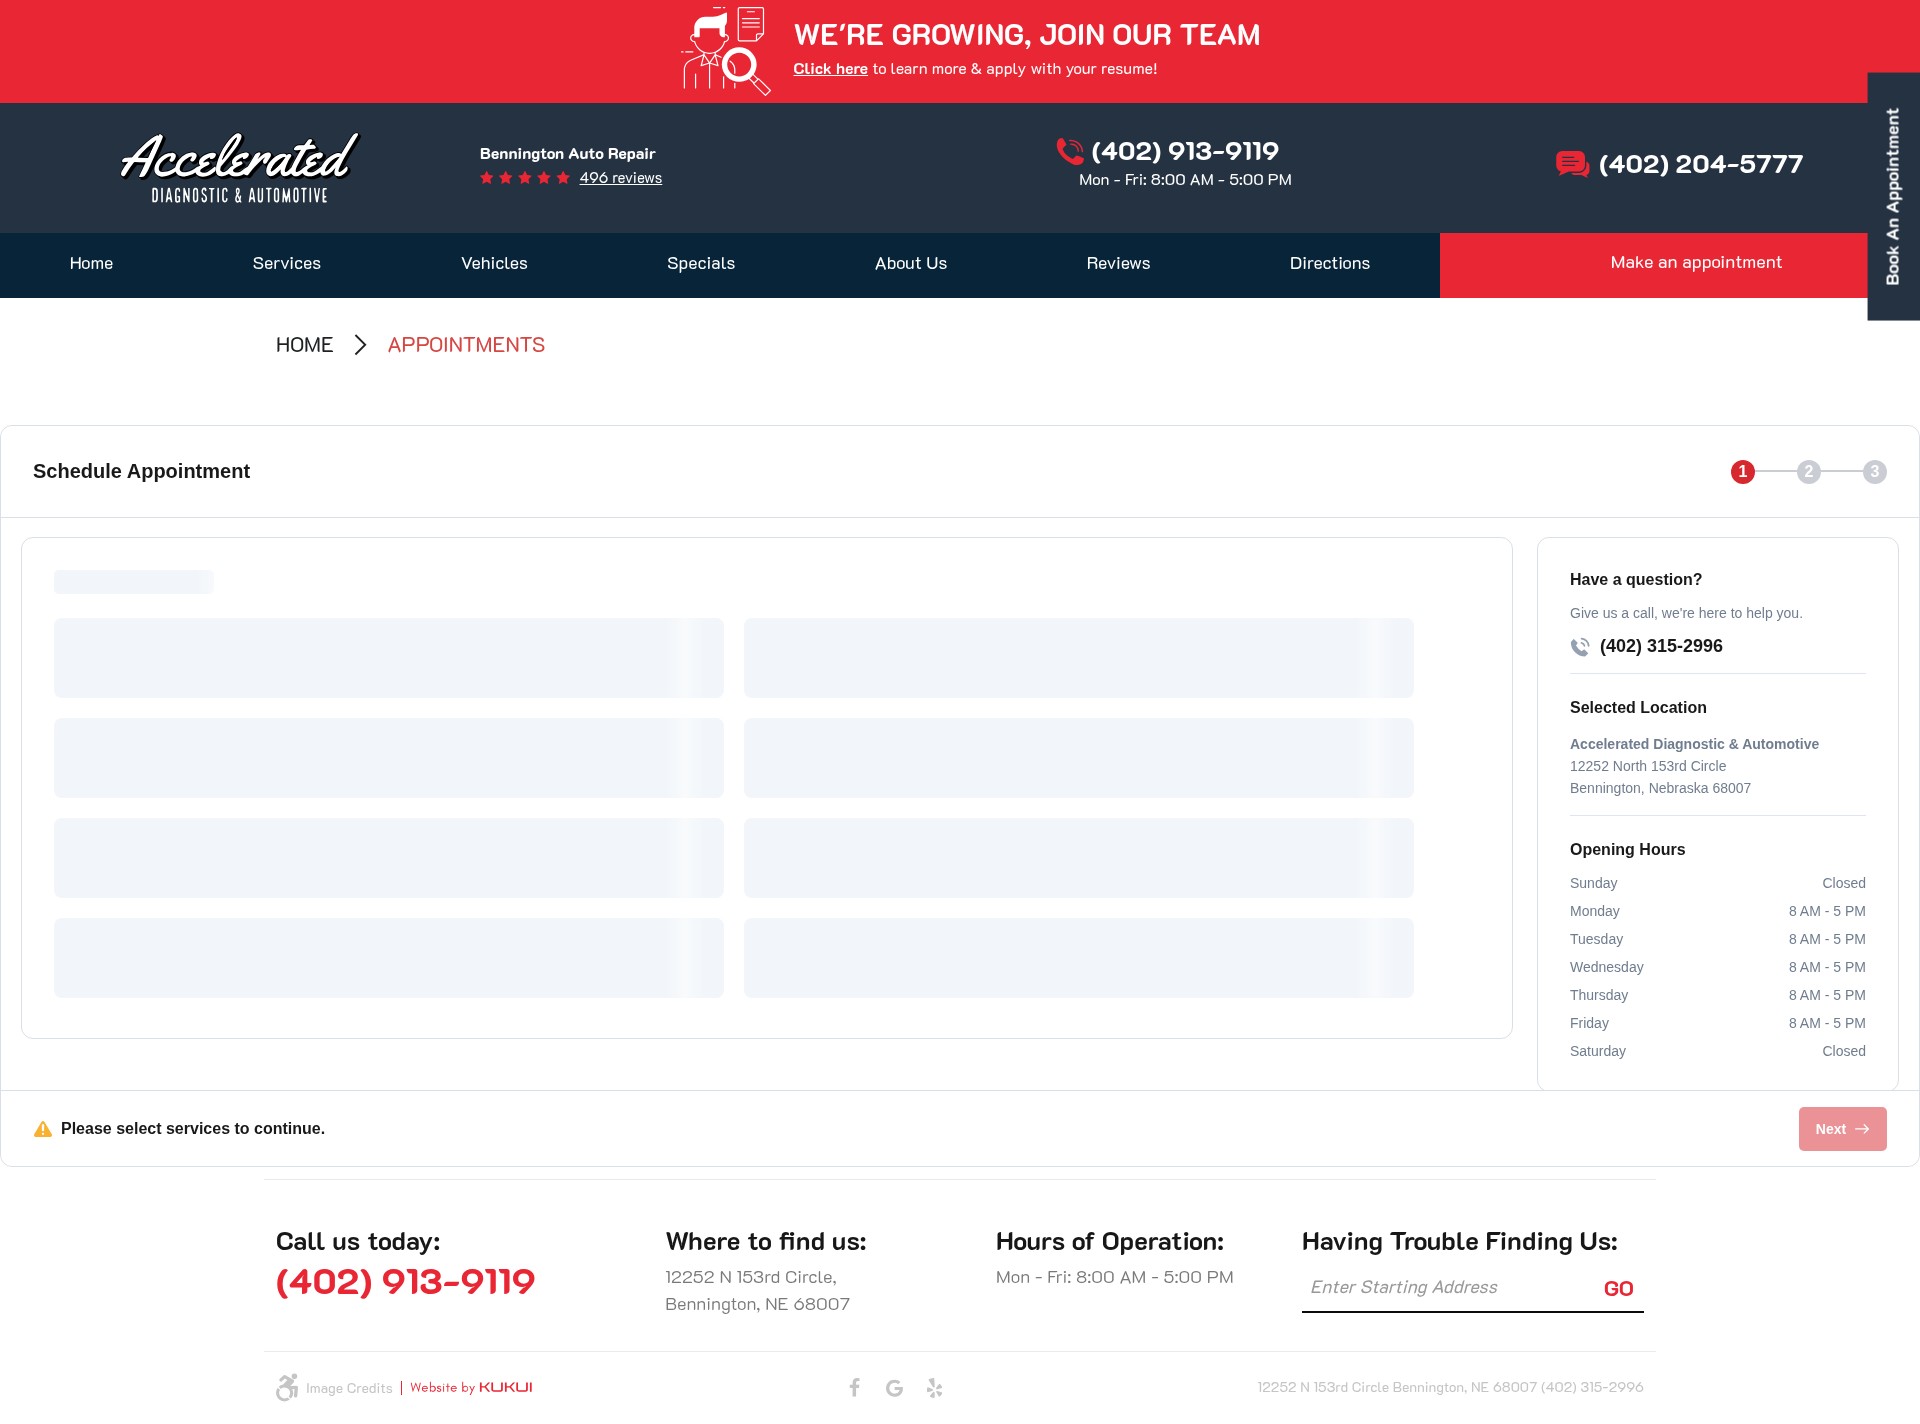Click the Enter Starting Address field
This screenshot has height=1424, width=1920.
(1448, 1288)
